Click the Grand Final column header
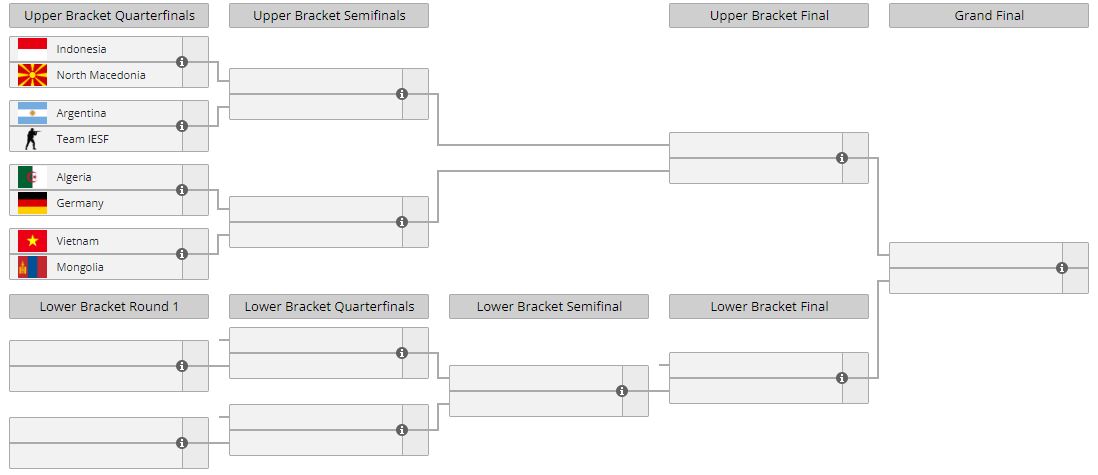The width and height of the screenshot is (1098, 475). click(x=988, y=16)
